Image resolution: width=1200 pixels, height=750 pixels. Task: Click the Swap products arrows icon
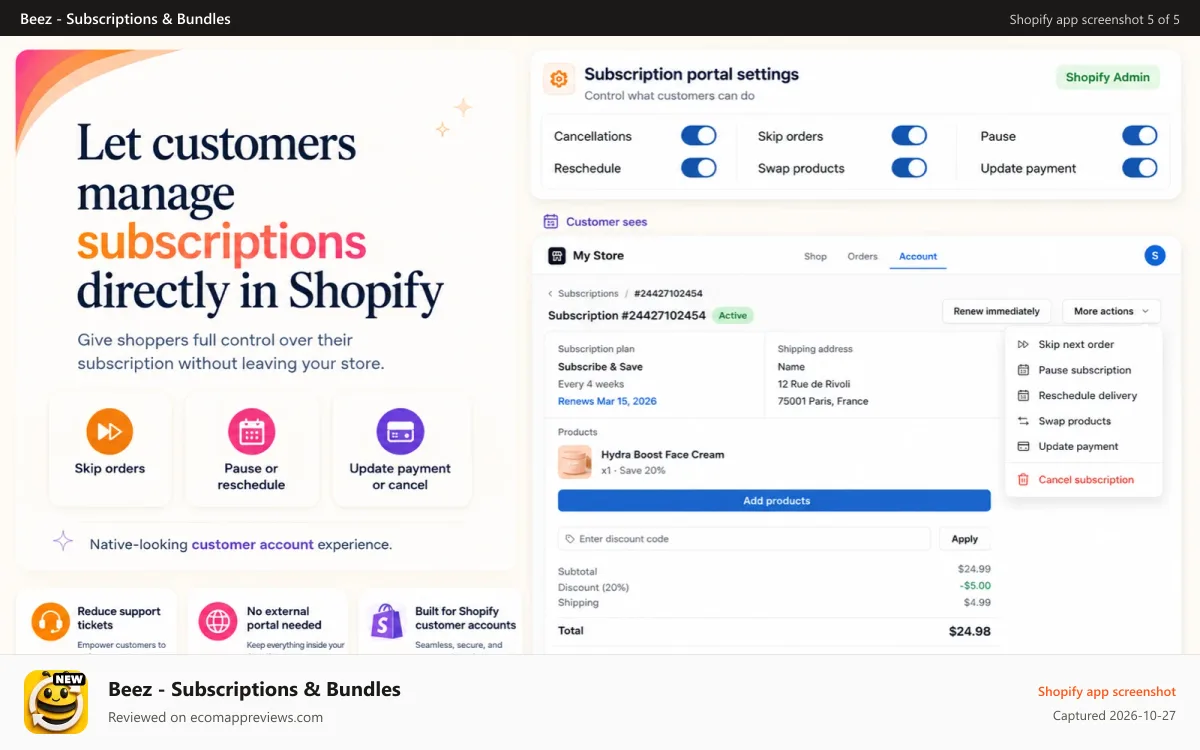(1023, 421)
